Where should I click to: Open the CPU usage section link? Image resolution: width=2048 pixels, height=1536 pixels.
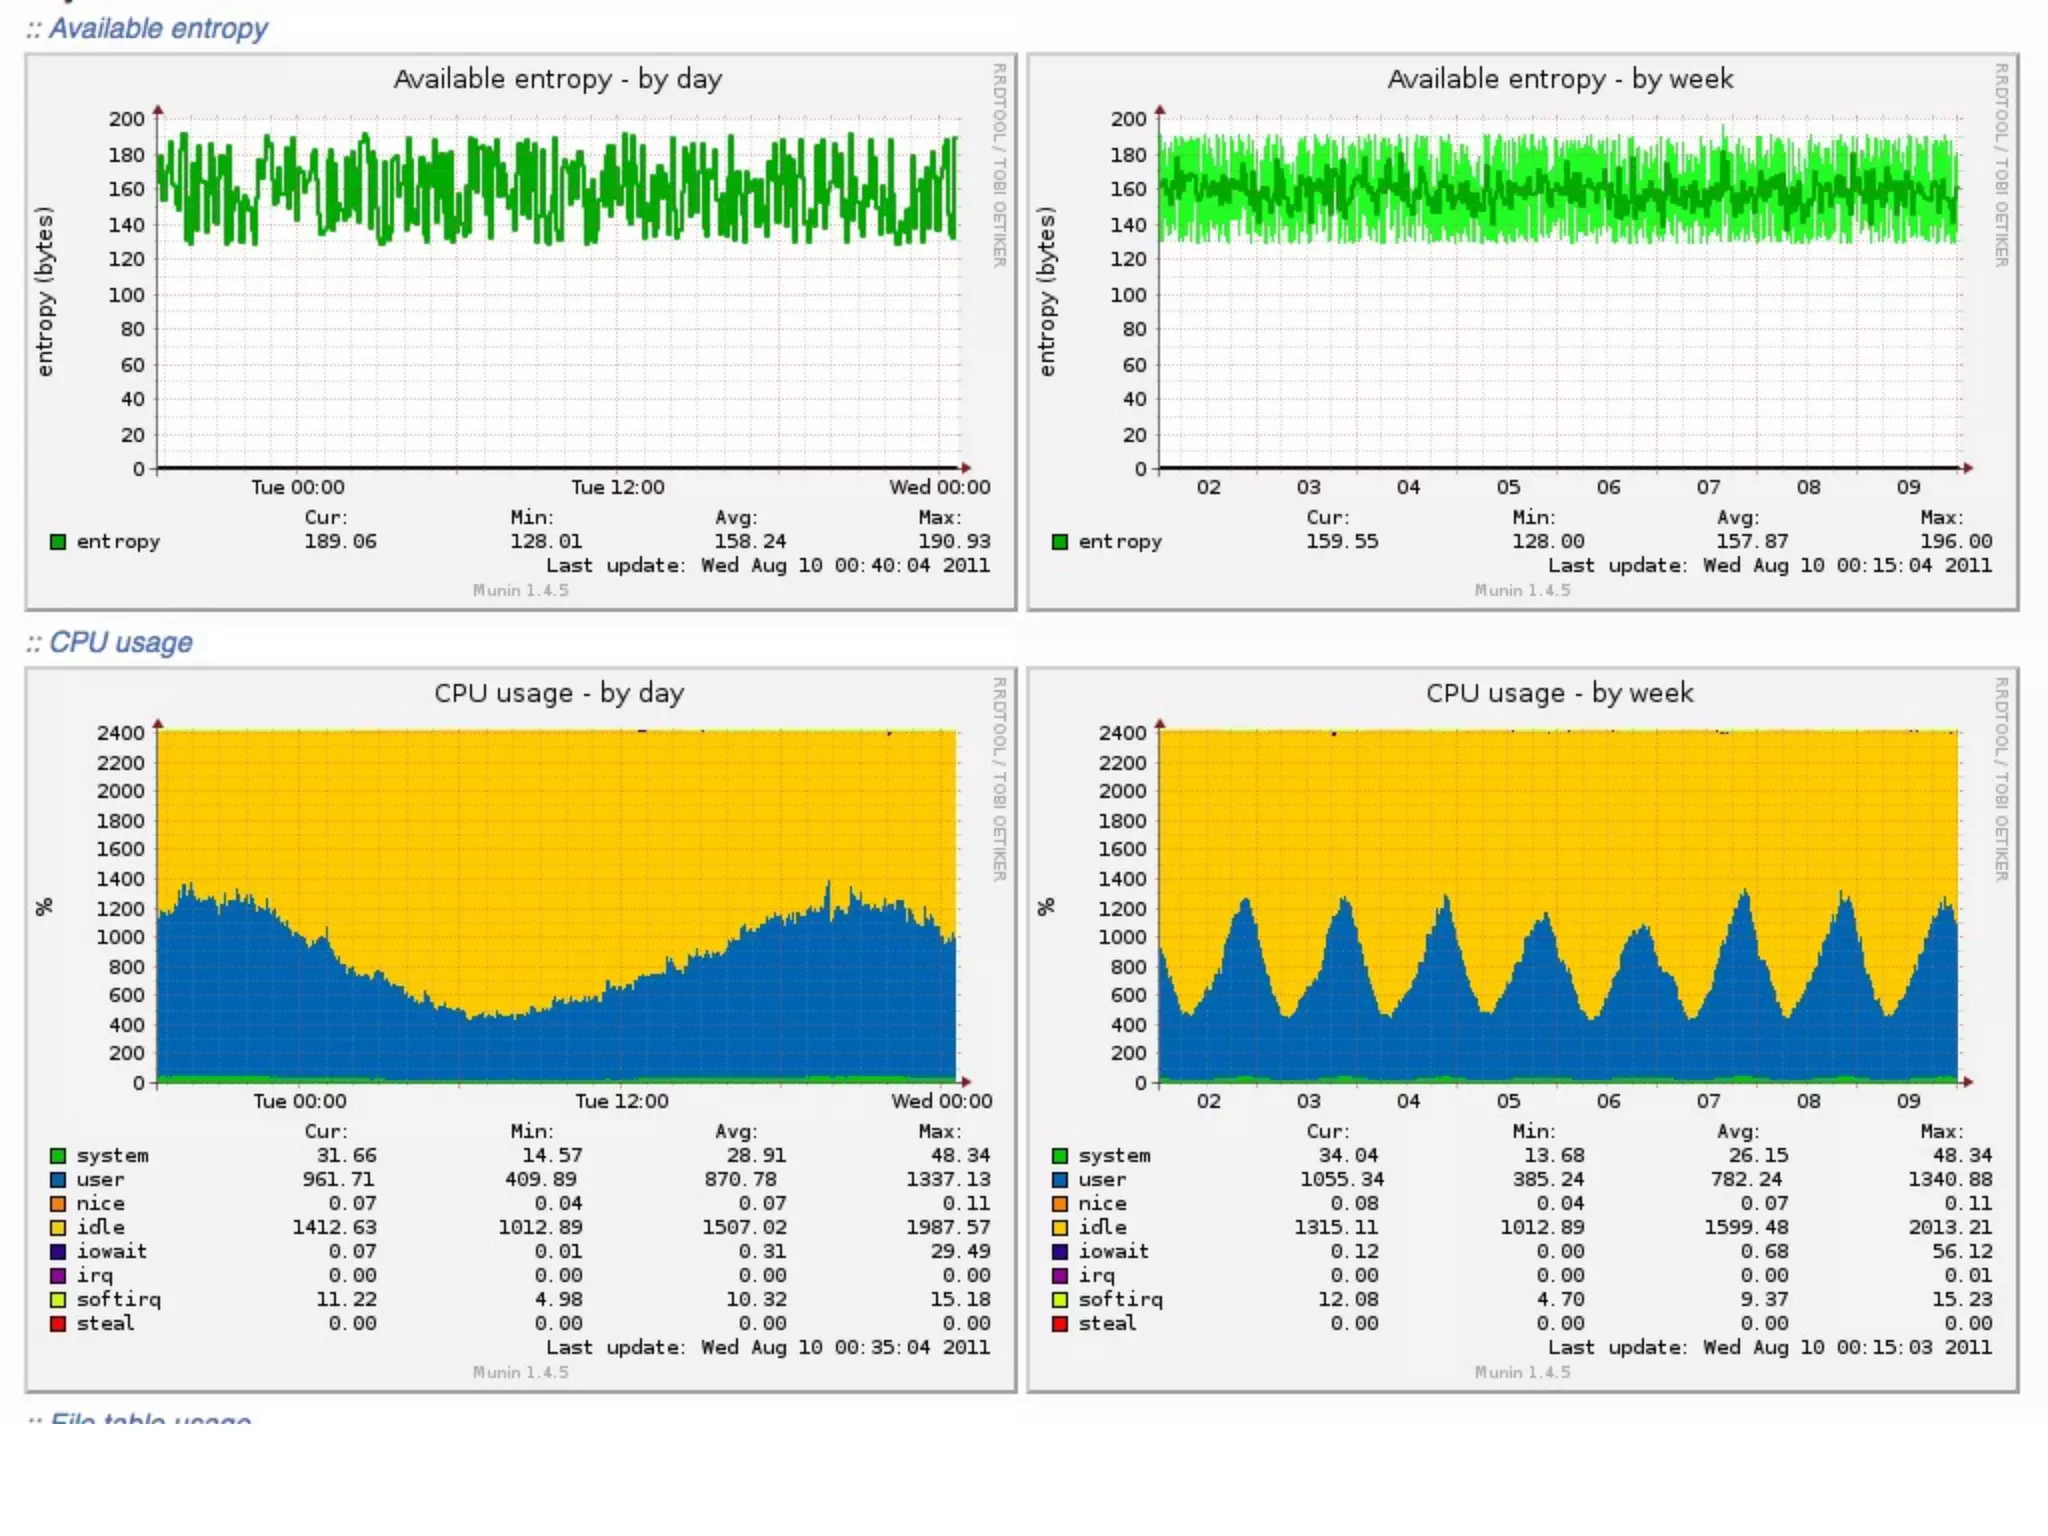tap(120, 642)
